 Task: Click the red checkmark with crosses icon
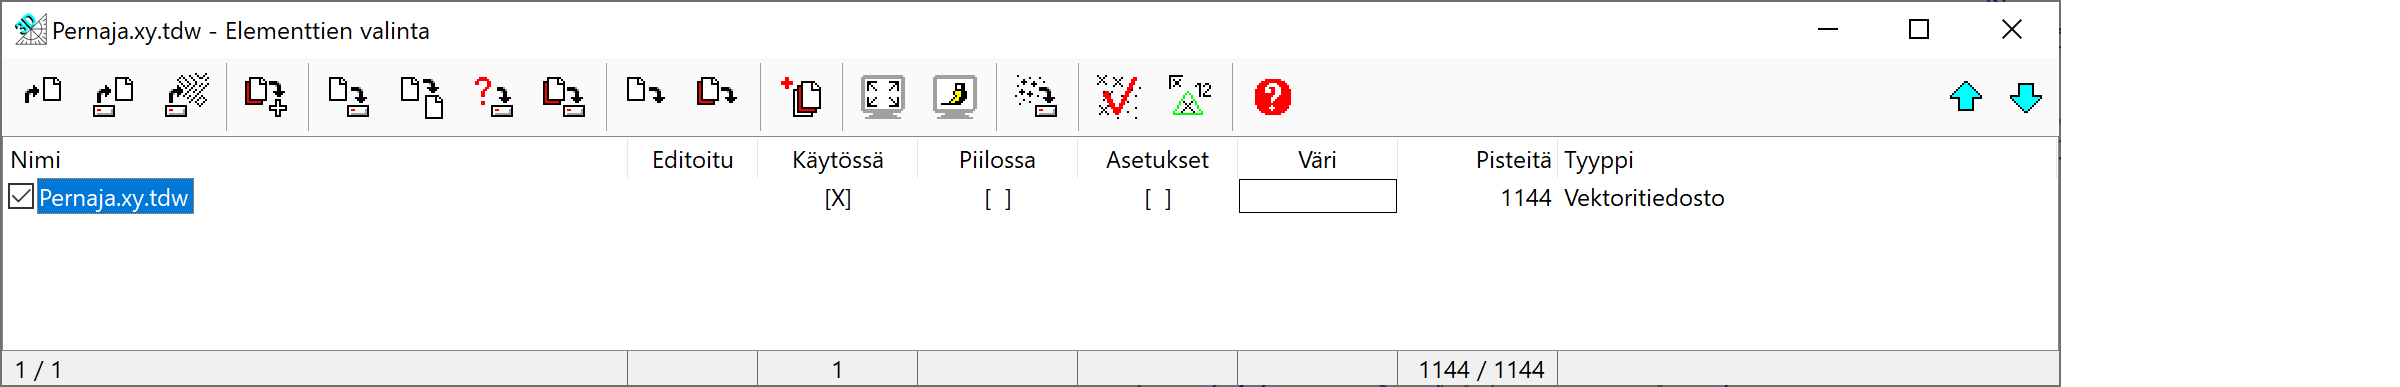tap(1118, 97)
